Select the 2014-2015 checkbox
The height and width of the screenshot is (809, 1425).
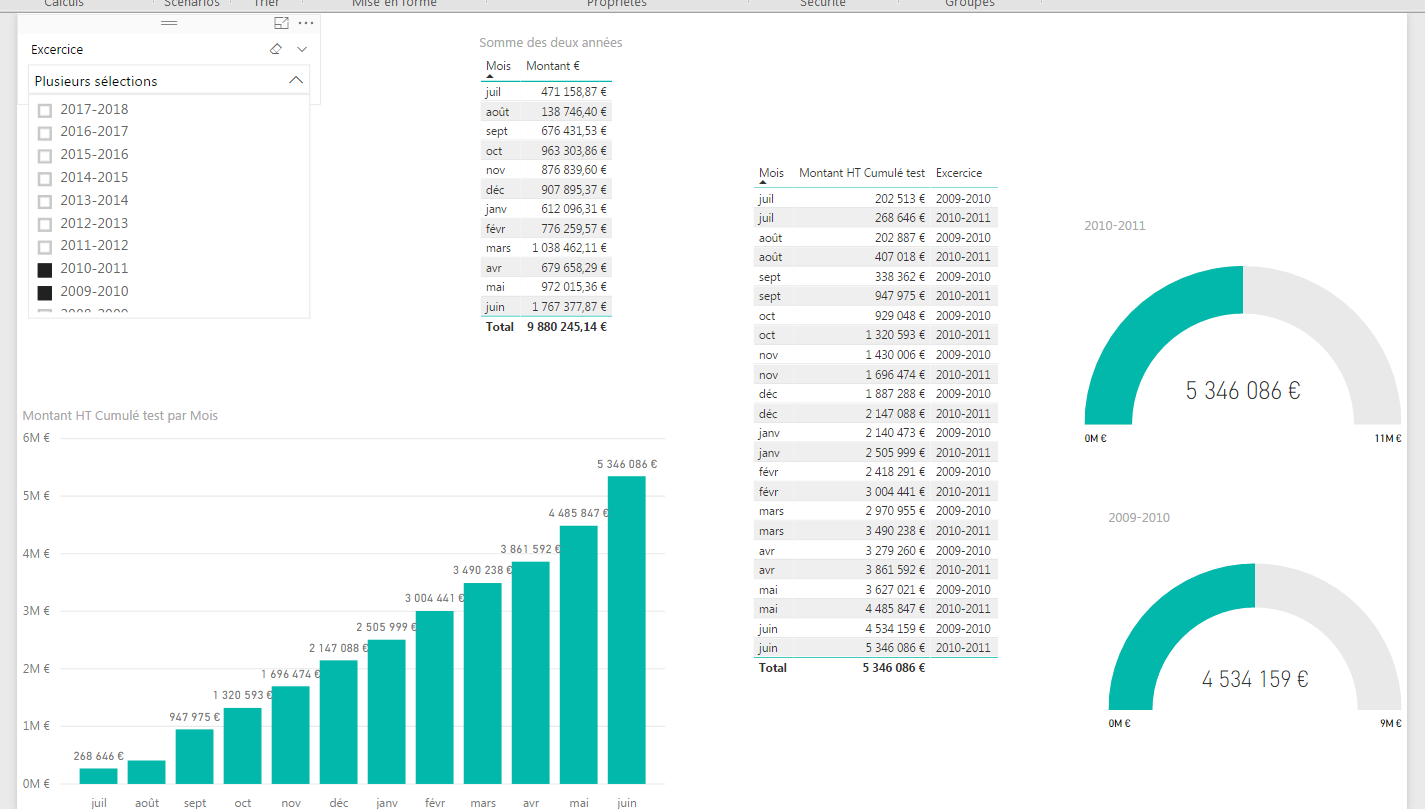point(45,179)
